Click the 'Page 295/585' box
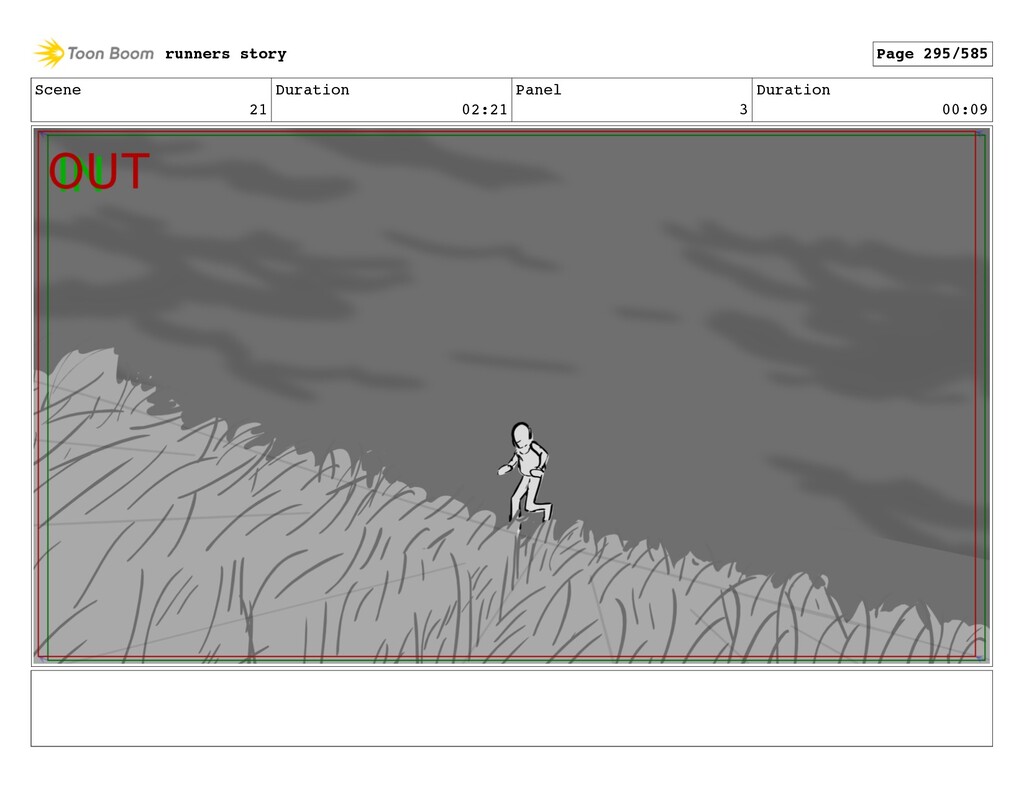 coord(932,54)
